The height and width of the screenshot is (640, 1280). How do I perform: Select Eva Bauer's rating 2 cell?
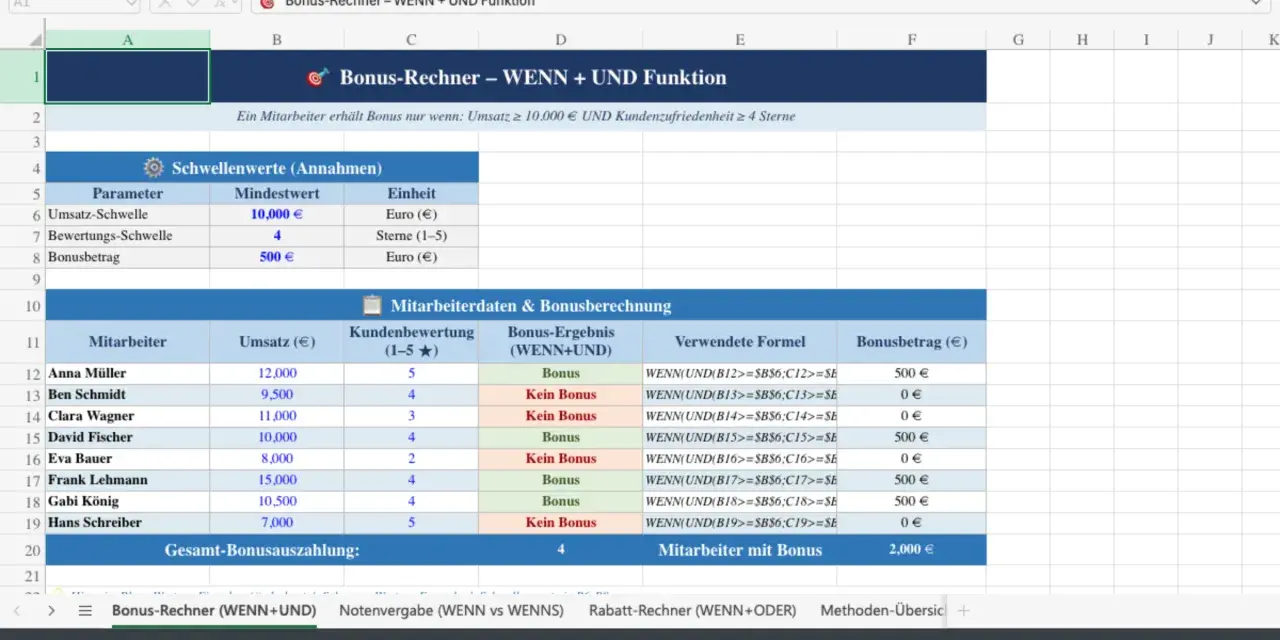tap(411, 459)
